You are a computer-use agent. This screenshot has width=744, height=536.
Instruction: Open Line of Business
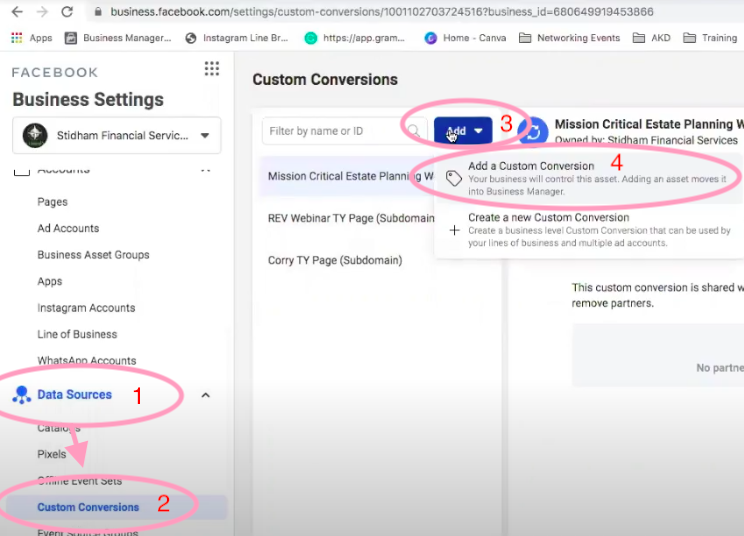[77, 334]
